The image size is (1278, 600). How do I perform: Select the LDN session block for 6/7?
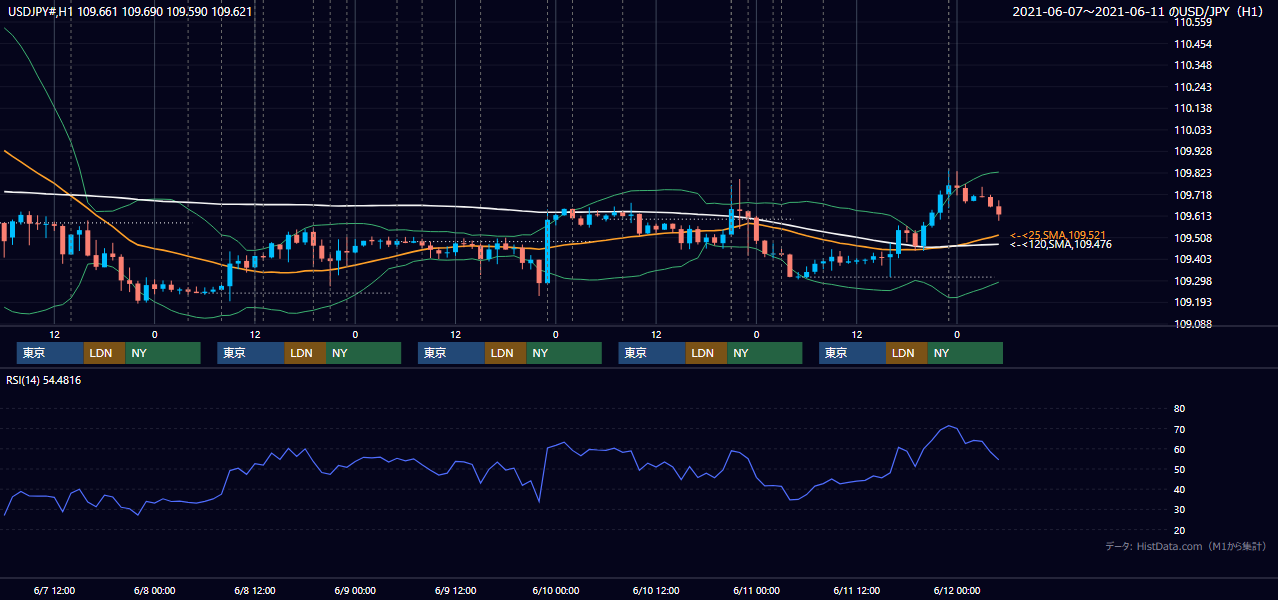104,353
